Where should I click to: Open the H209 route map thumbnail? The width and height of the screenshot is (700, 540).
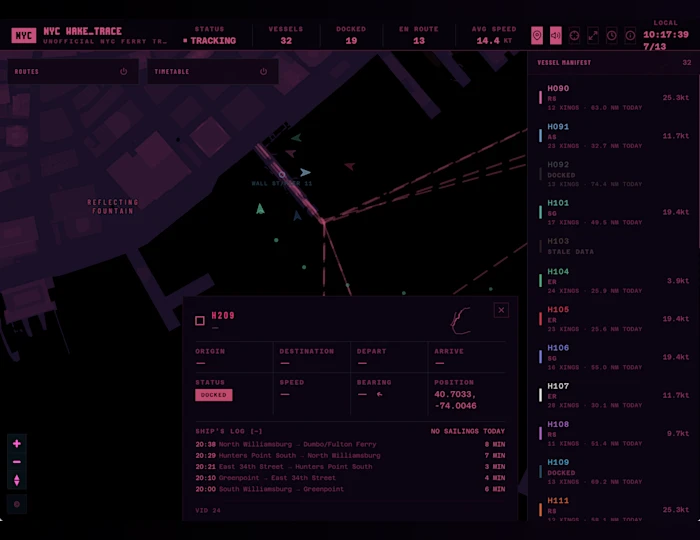pos(460,320)
